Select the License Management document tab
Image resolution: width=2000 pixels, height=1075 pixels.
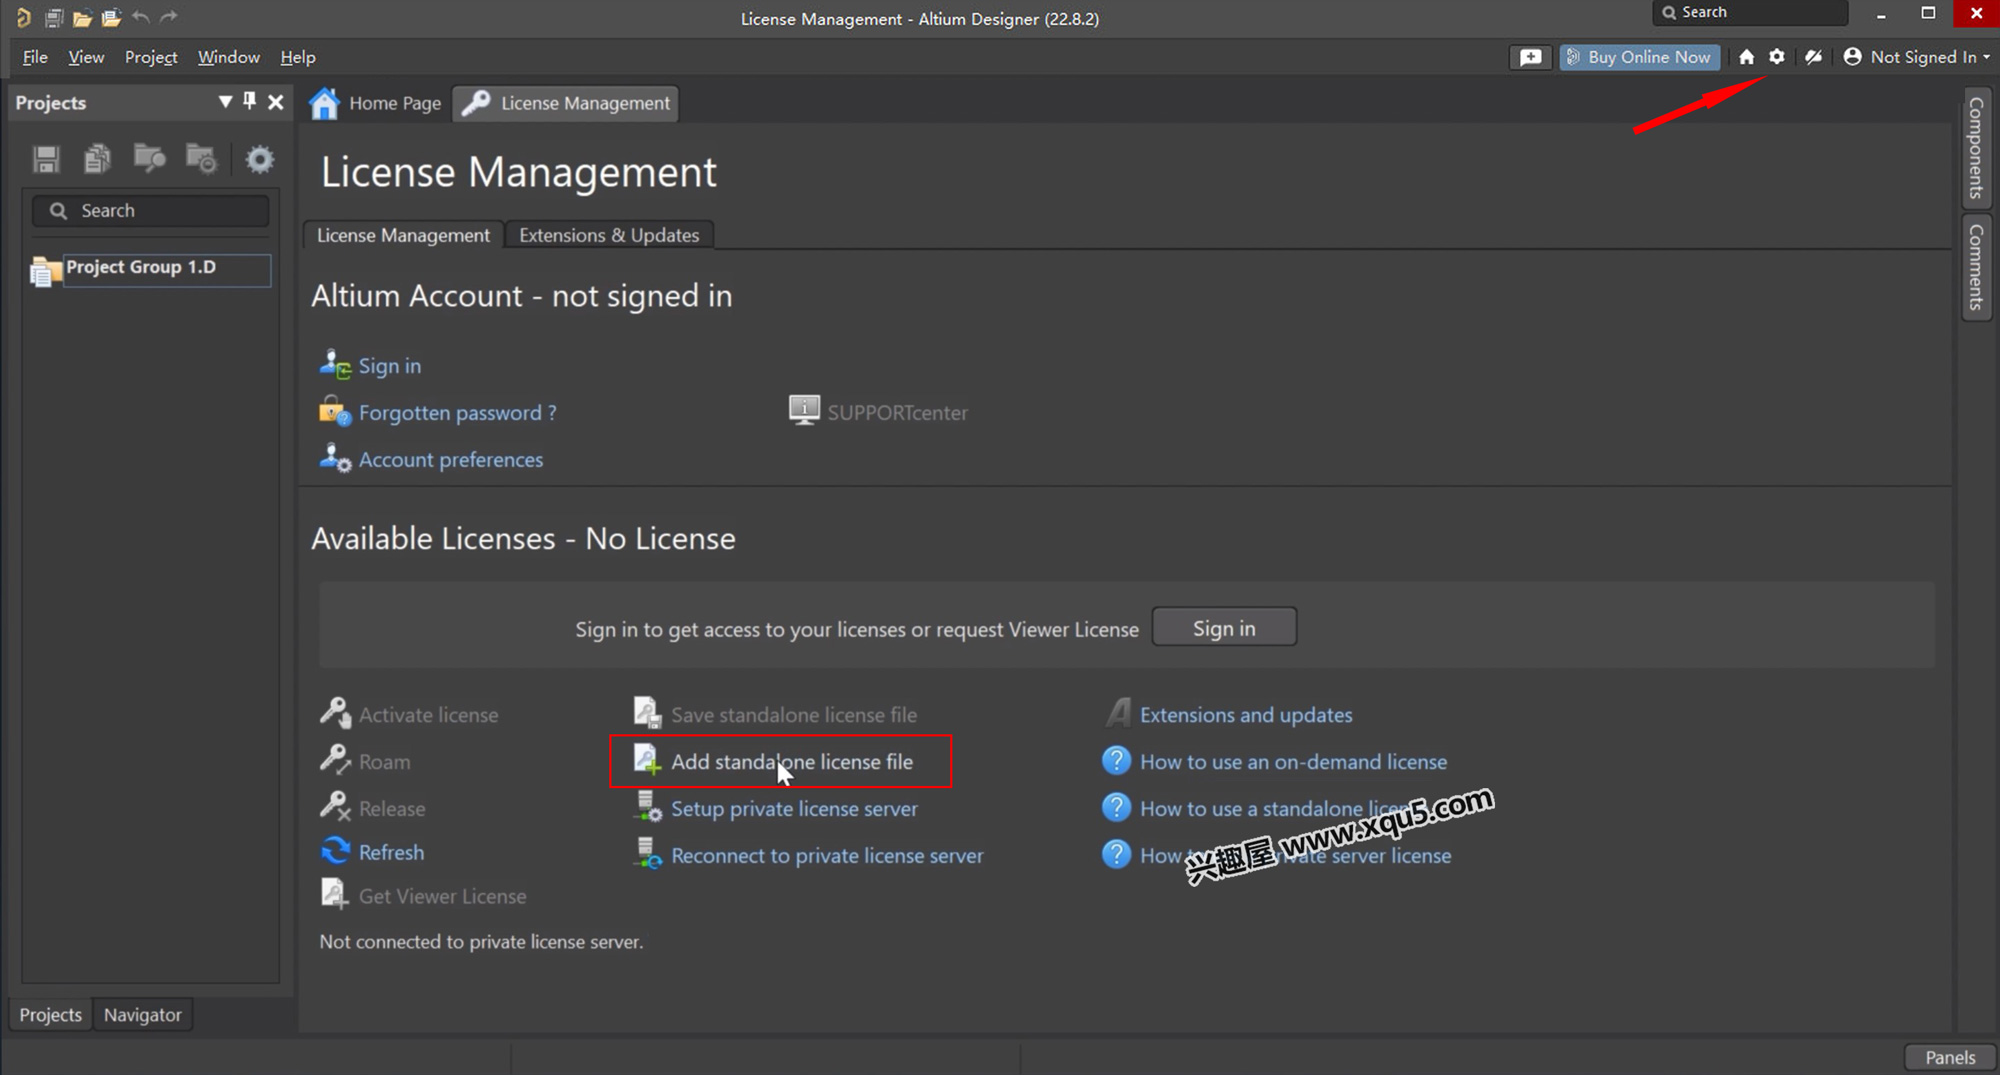tap(566, 103)
